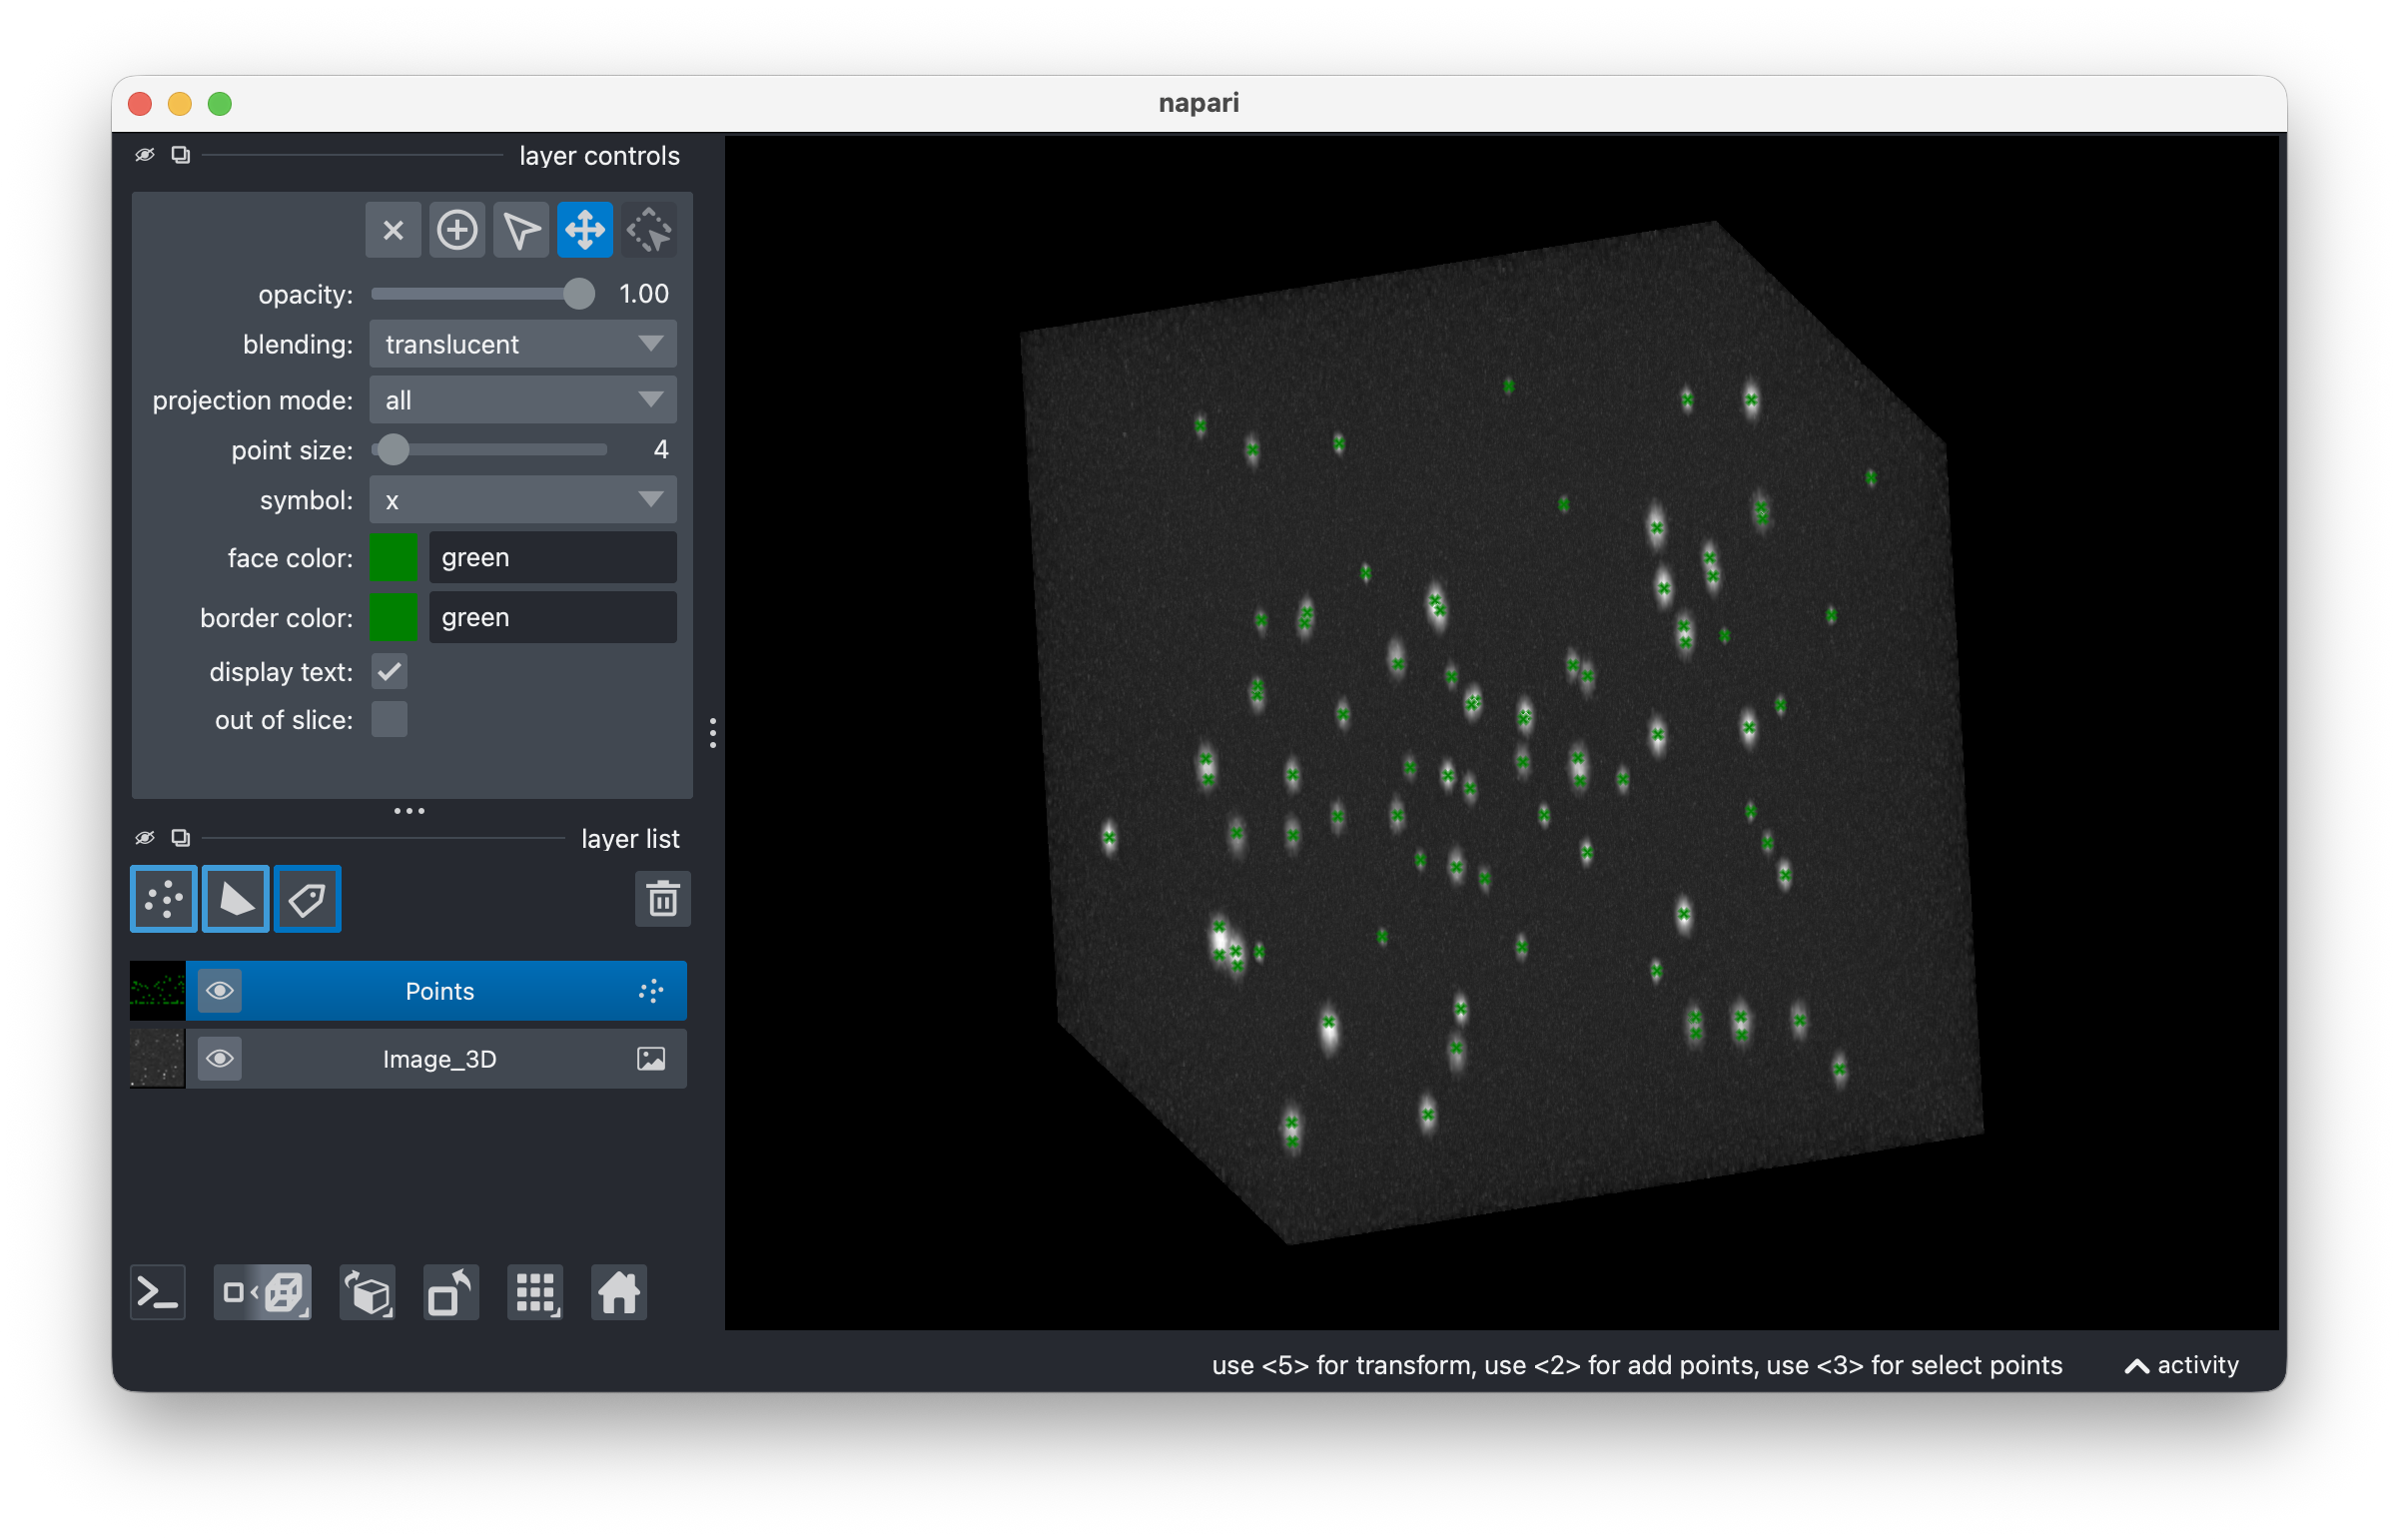
Task: Toggle visibility of Image_3D layer
Action: pyautogui.click(x=220, y=1059)
